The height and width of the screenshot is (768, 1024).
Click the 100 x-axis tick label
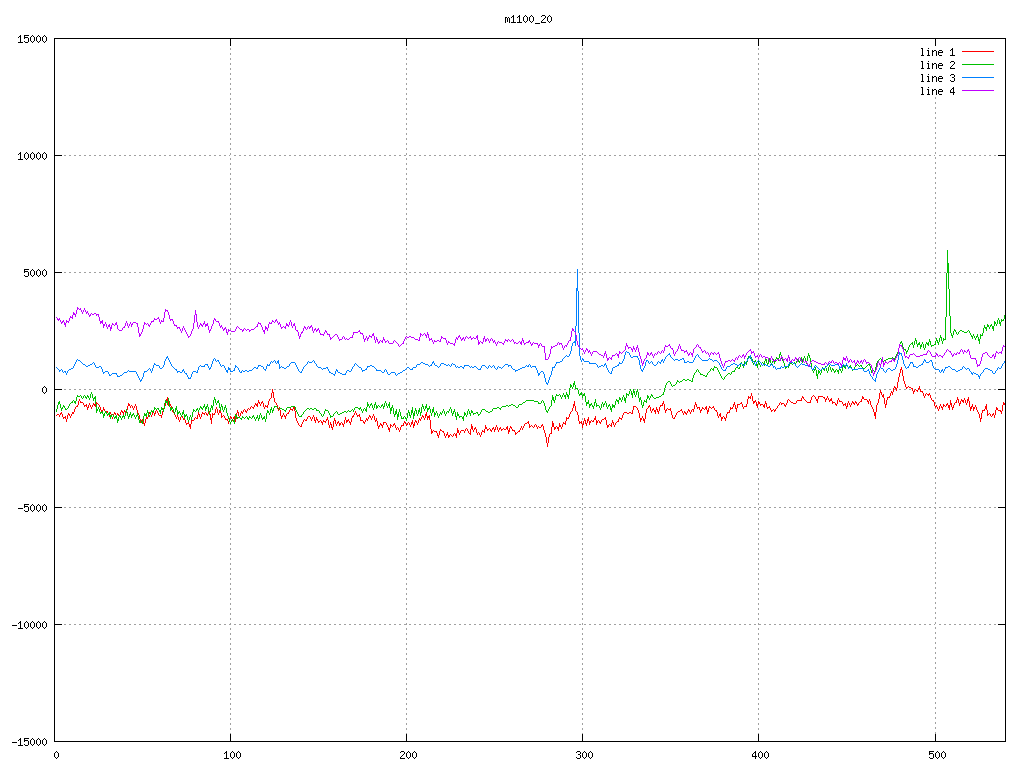(x=231, y=754)
